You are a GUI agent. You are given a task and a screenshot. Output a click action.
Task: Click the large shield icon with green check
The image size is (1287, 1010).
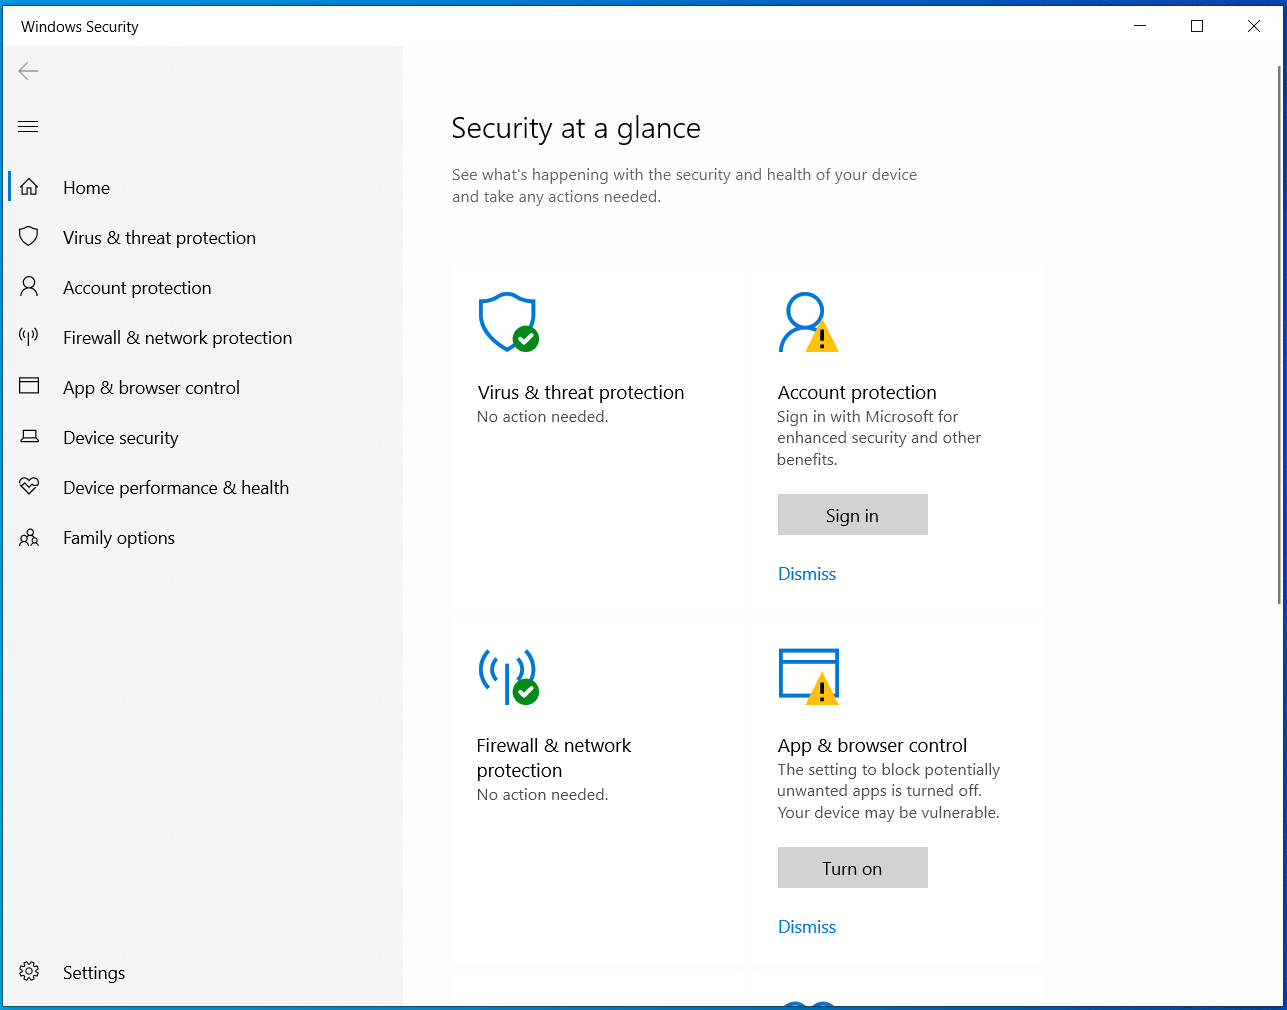tap(509, 322)
